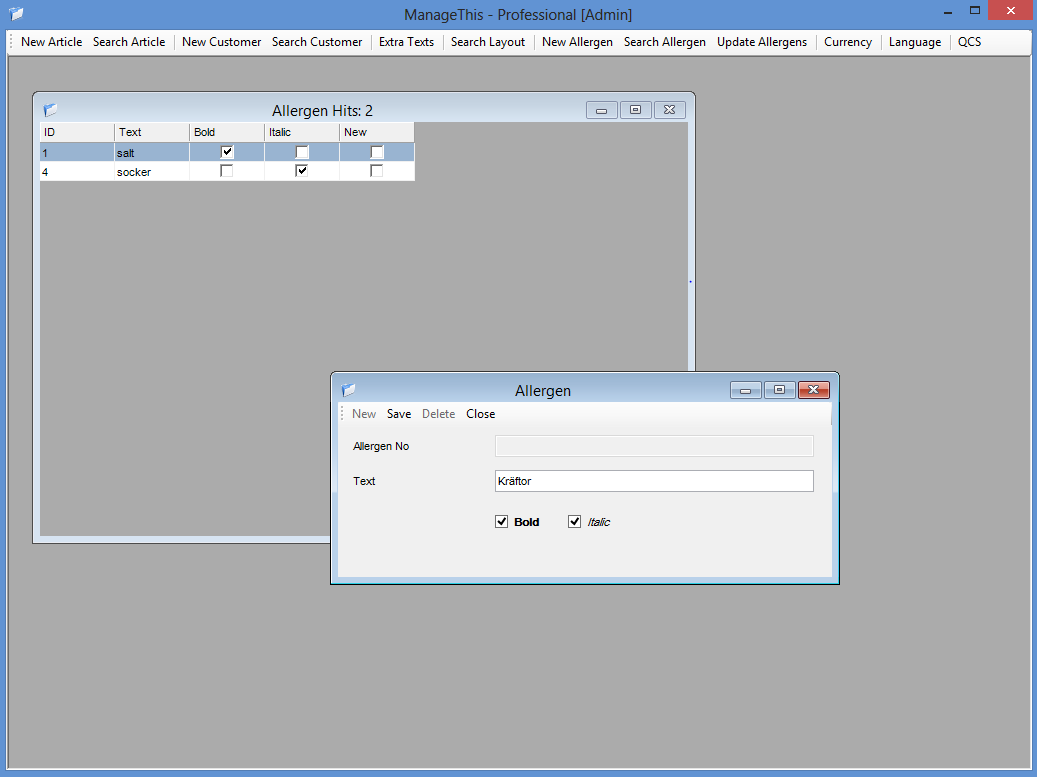The height and width of the screenshot is (777, 1037).
Task: Click the Allergen dialog window icon
Action: coord(348,390)
